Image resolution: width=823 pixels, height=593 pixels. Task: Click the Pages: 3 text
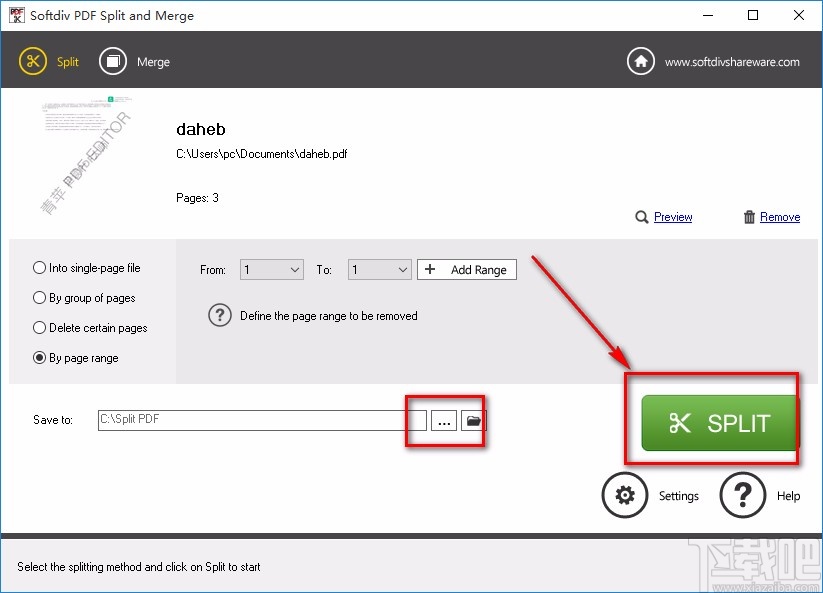pyautogui.click(x=197, y=198)
